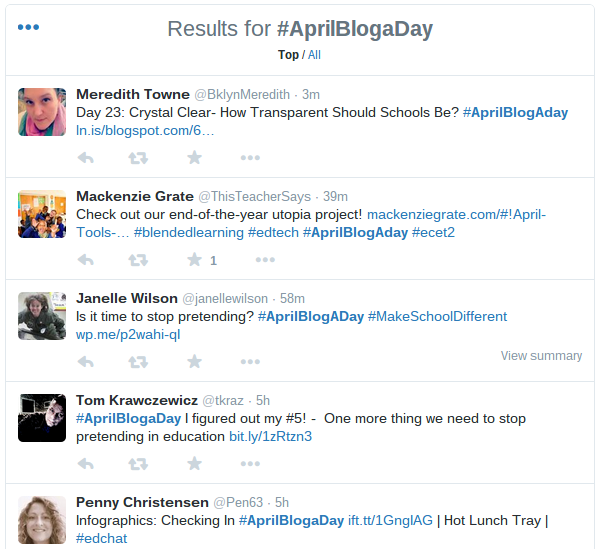This screenshot has height=549, width=596.
Task: Open more options on Janelle Wilson's tweet
Action: click(x=250, y=362)
